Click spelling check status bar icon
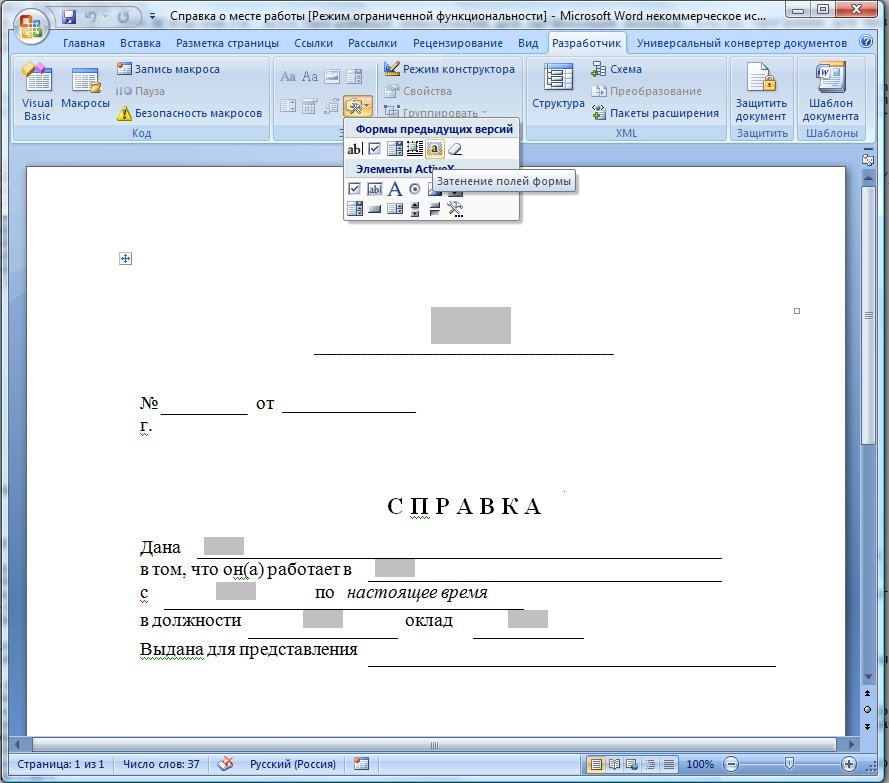 pos(225,764)
